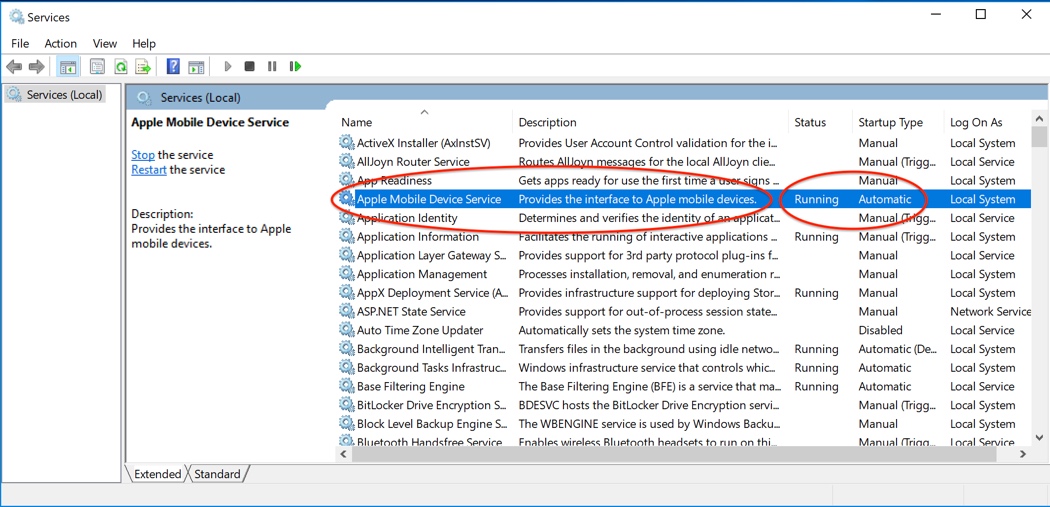Select Background Intelligent Transfer service row
The image size is (1050, 507).
(x=684, y=349)
